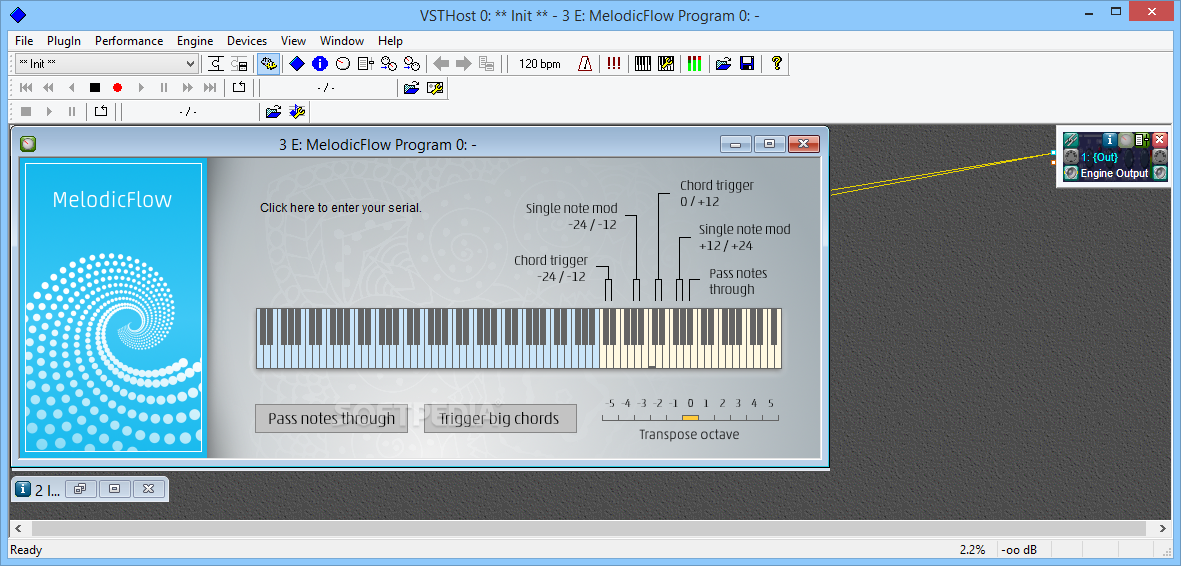Screen dimensions: 1181x566
Task: Click the chain link icon on Engine Output module
Action: point(1071,139)
